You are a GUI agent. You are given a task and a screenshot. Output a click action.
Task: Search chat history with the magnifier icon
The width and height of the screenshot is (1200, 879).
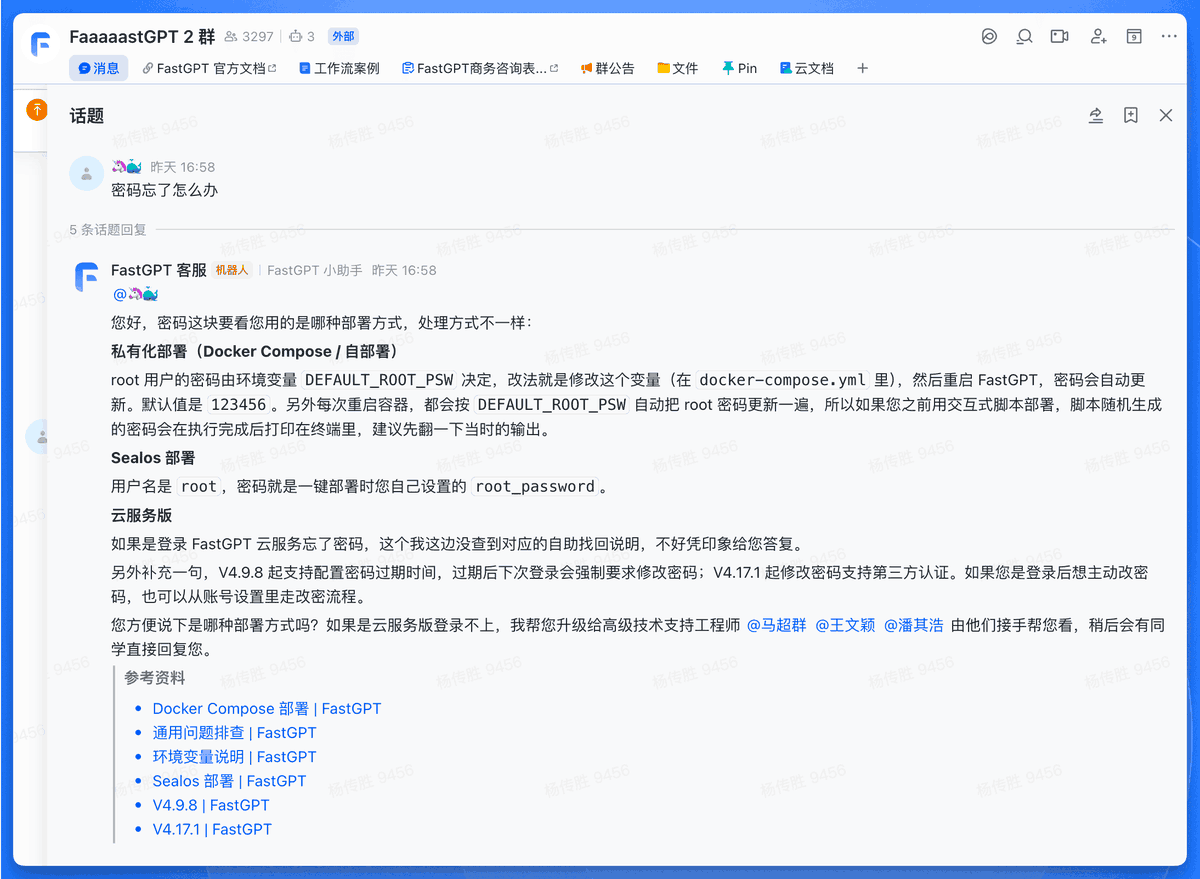click(1024, 37)
